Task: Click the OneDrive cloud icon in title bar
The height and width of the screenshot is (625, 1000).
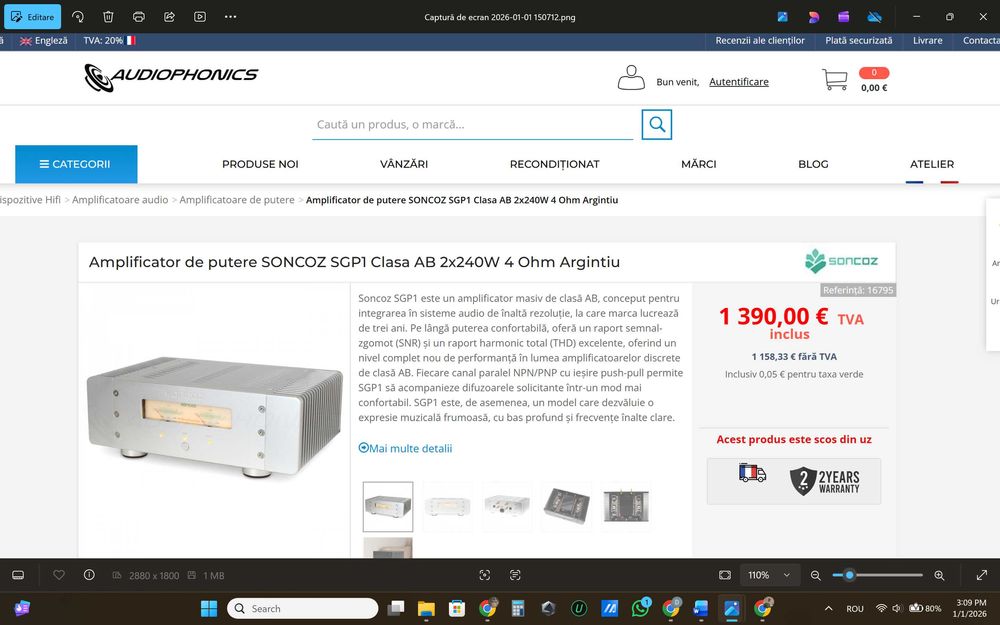Action: tap(875, 17)
